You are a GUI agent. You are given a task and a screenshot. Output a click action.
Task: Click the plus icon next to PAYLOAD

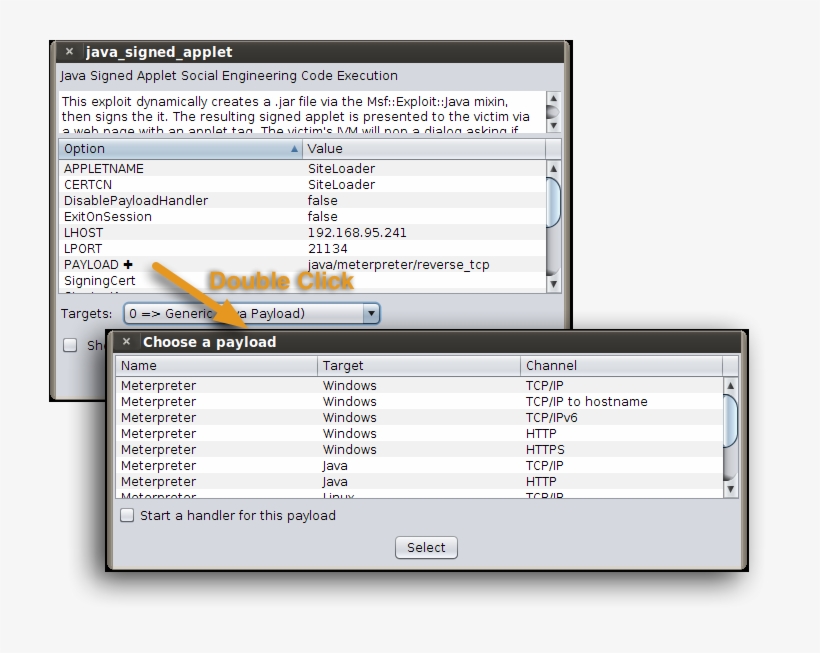(x=127, y=264)
